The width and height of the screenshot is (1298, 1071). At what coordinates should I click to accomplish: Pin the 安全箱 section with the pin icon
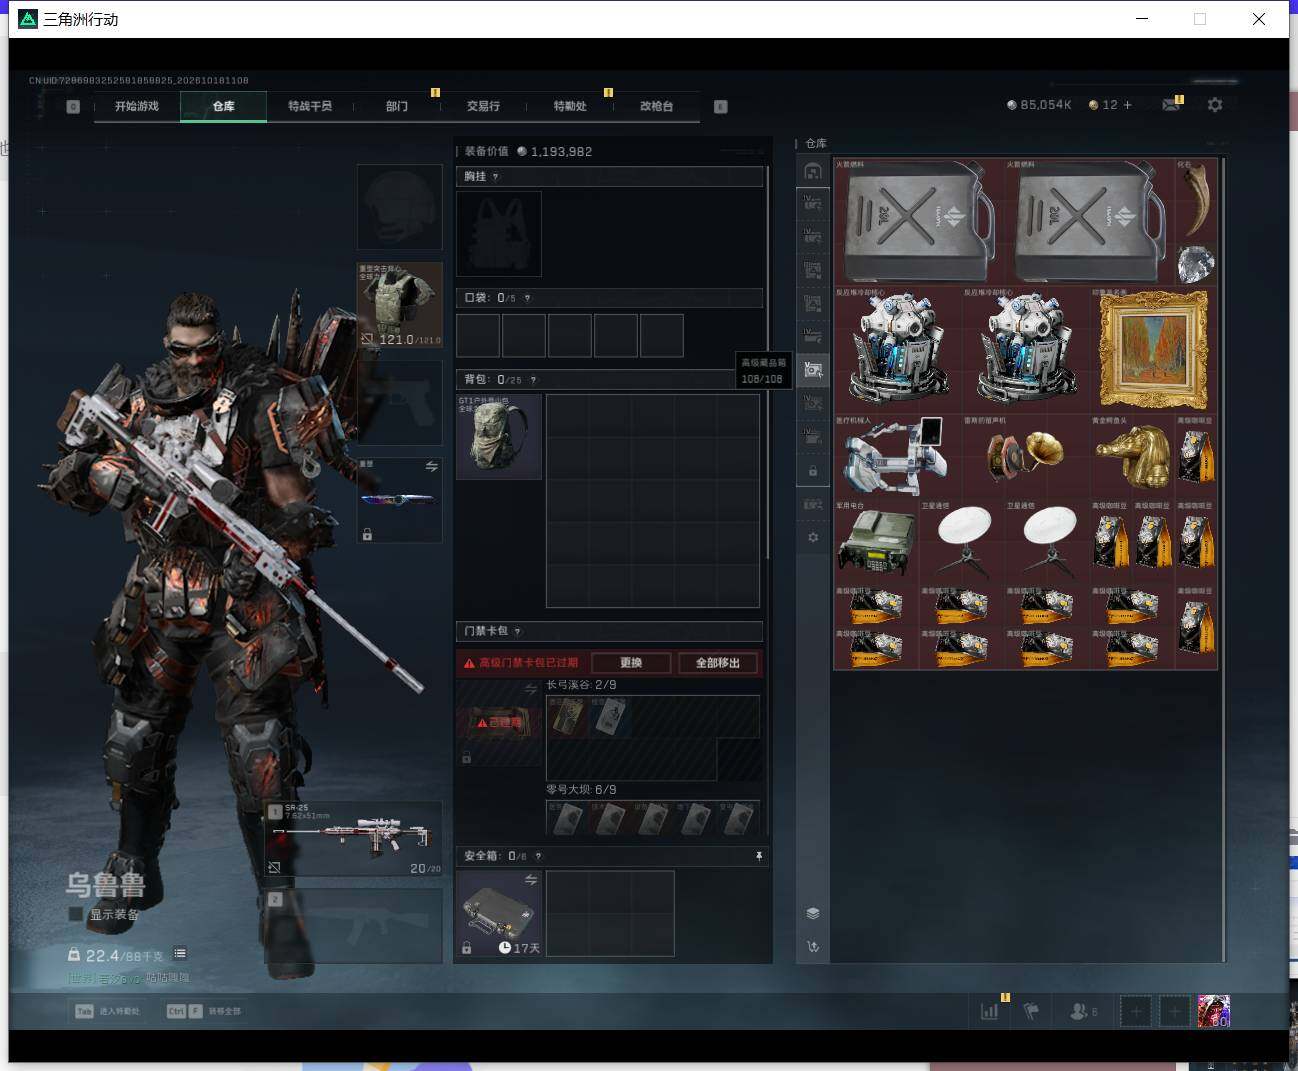[759, 856]
